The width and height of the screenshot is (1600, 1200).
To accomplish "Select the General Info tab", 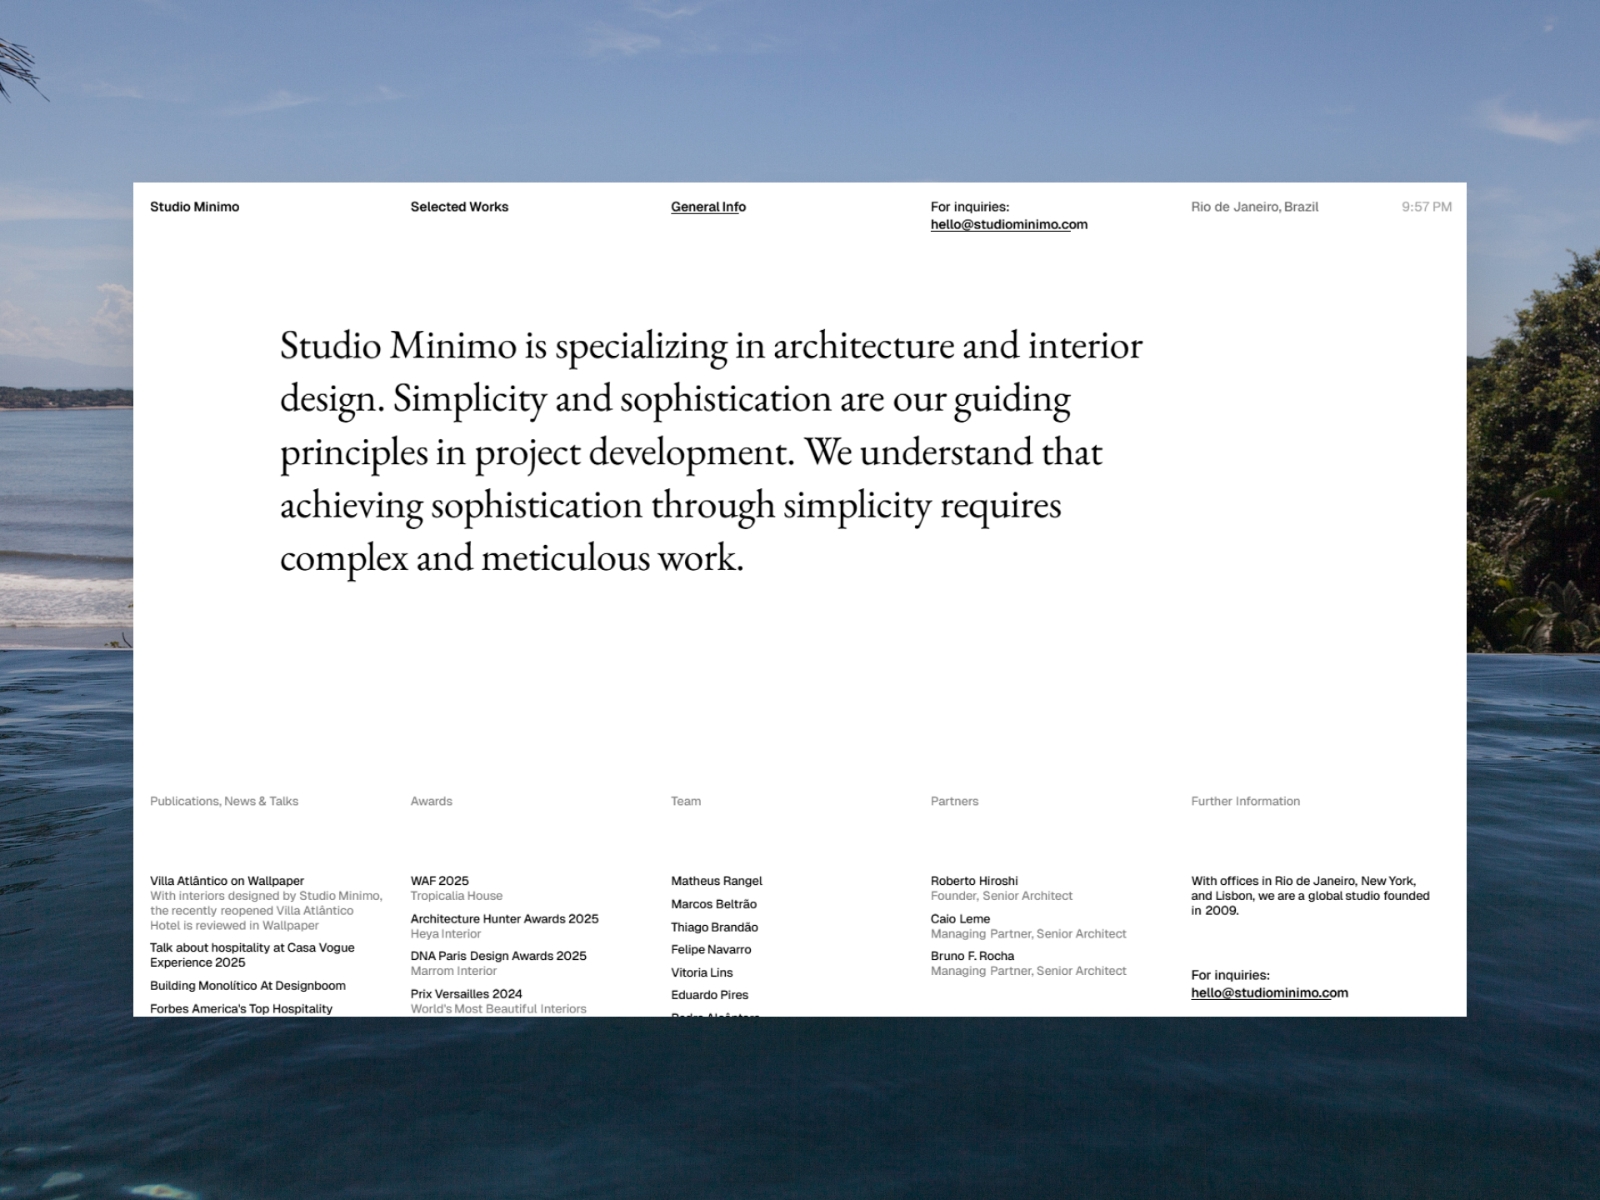I will pyautogui.click(x=706, y=207).
